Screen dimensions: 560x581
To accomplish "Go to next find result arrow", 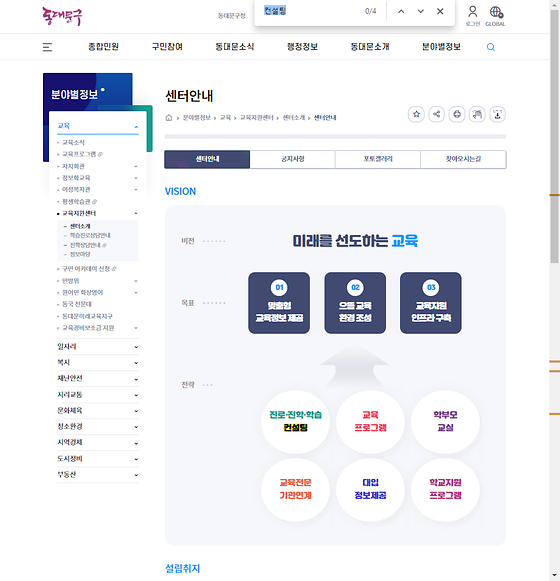I will coord(421,11).
